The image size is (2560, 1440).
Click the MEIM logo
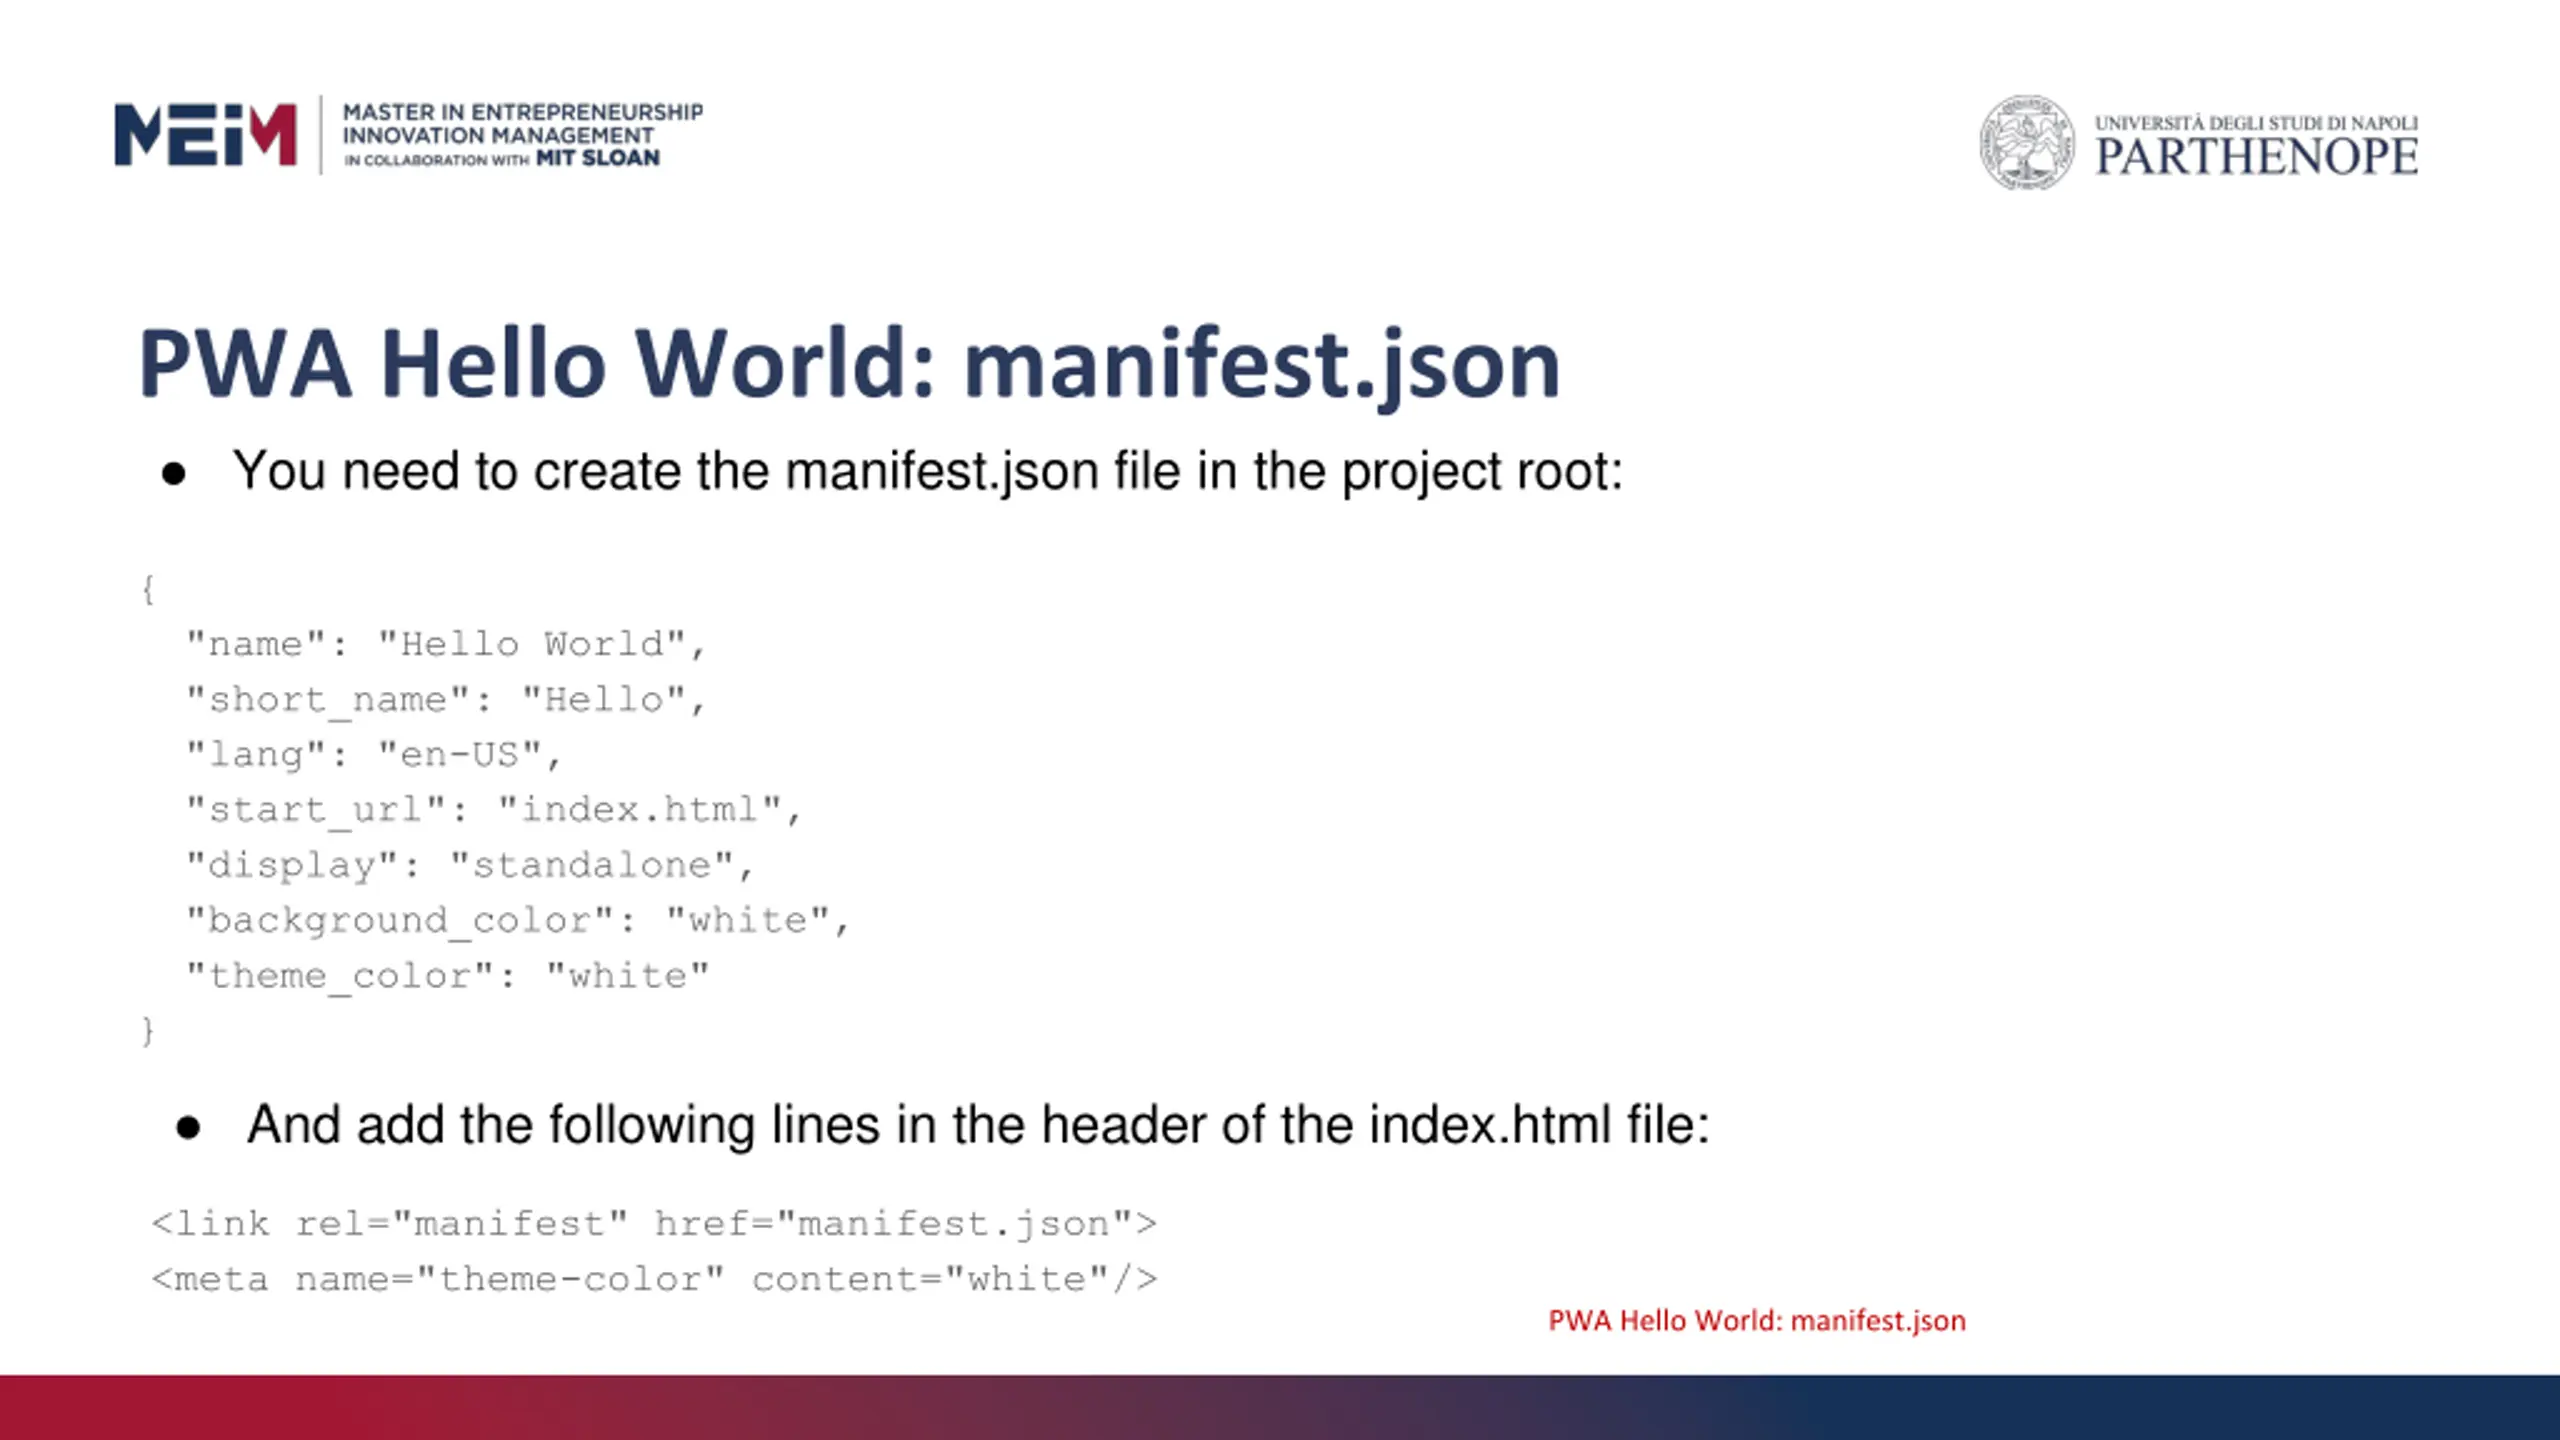coord(205,134)
